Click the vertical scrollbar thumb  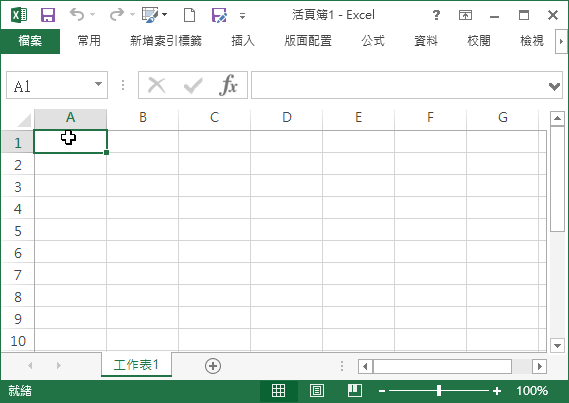[557, 179]
